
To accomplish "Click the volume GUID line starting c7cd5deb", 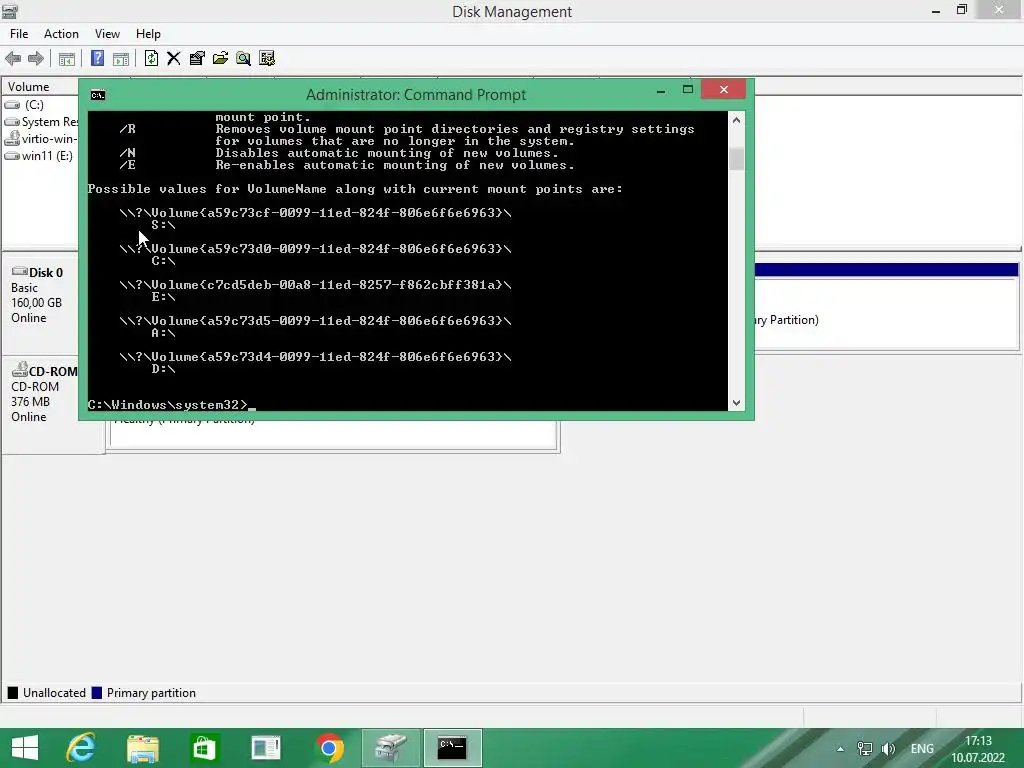I will [x=315, y=285].
